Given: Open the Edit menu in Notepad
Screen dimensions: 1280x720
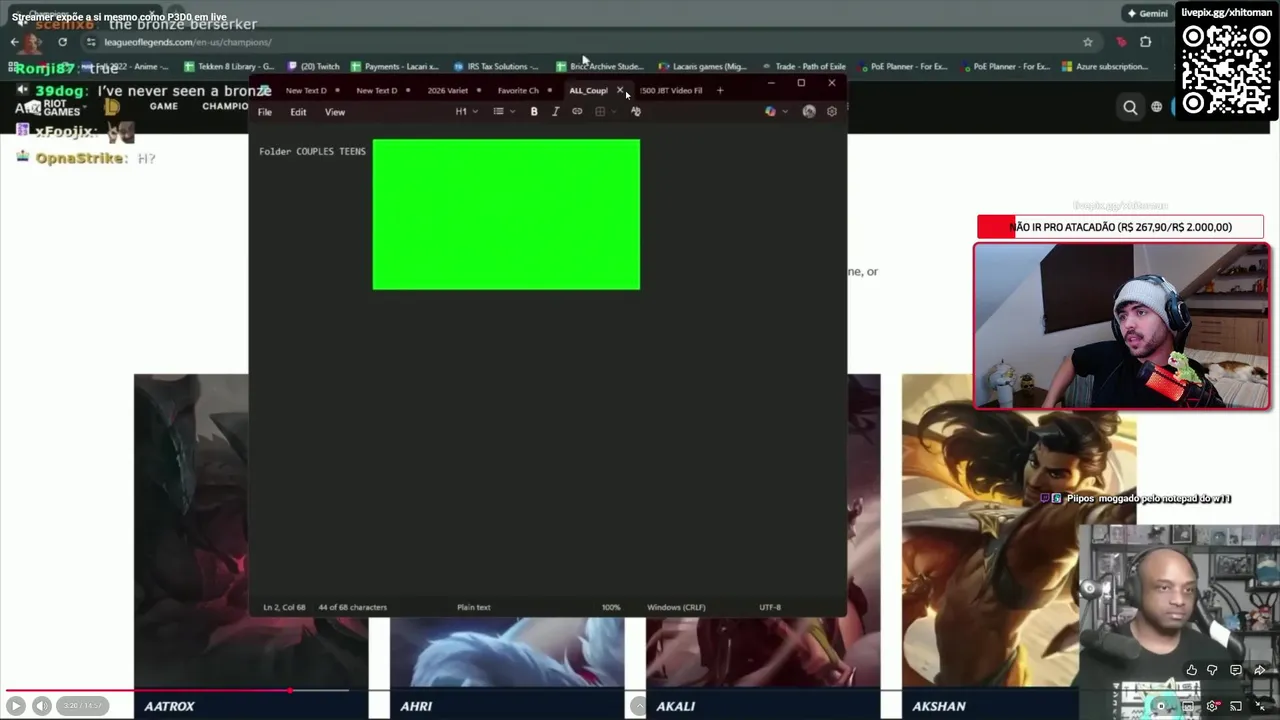Looking at the screenshot, I should (x=298, y=112).
